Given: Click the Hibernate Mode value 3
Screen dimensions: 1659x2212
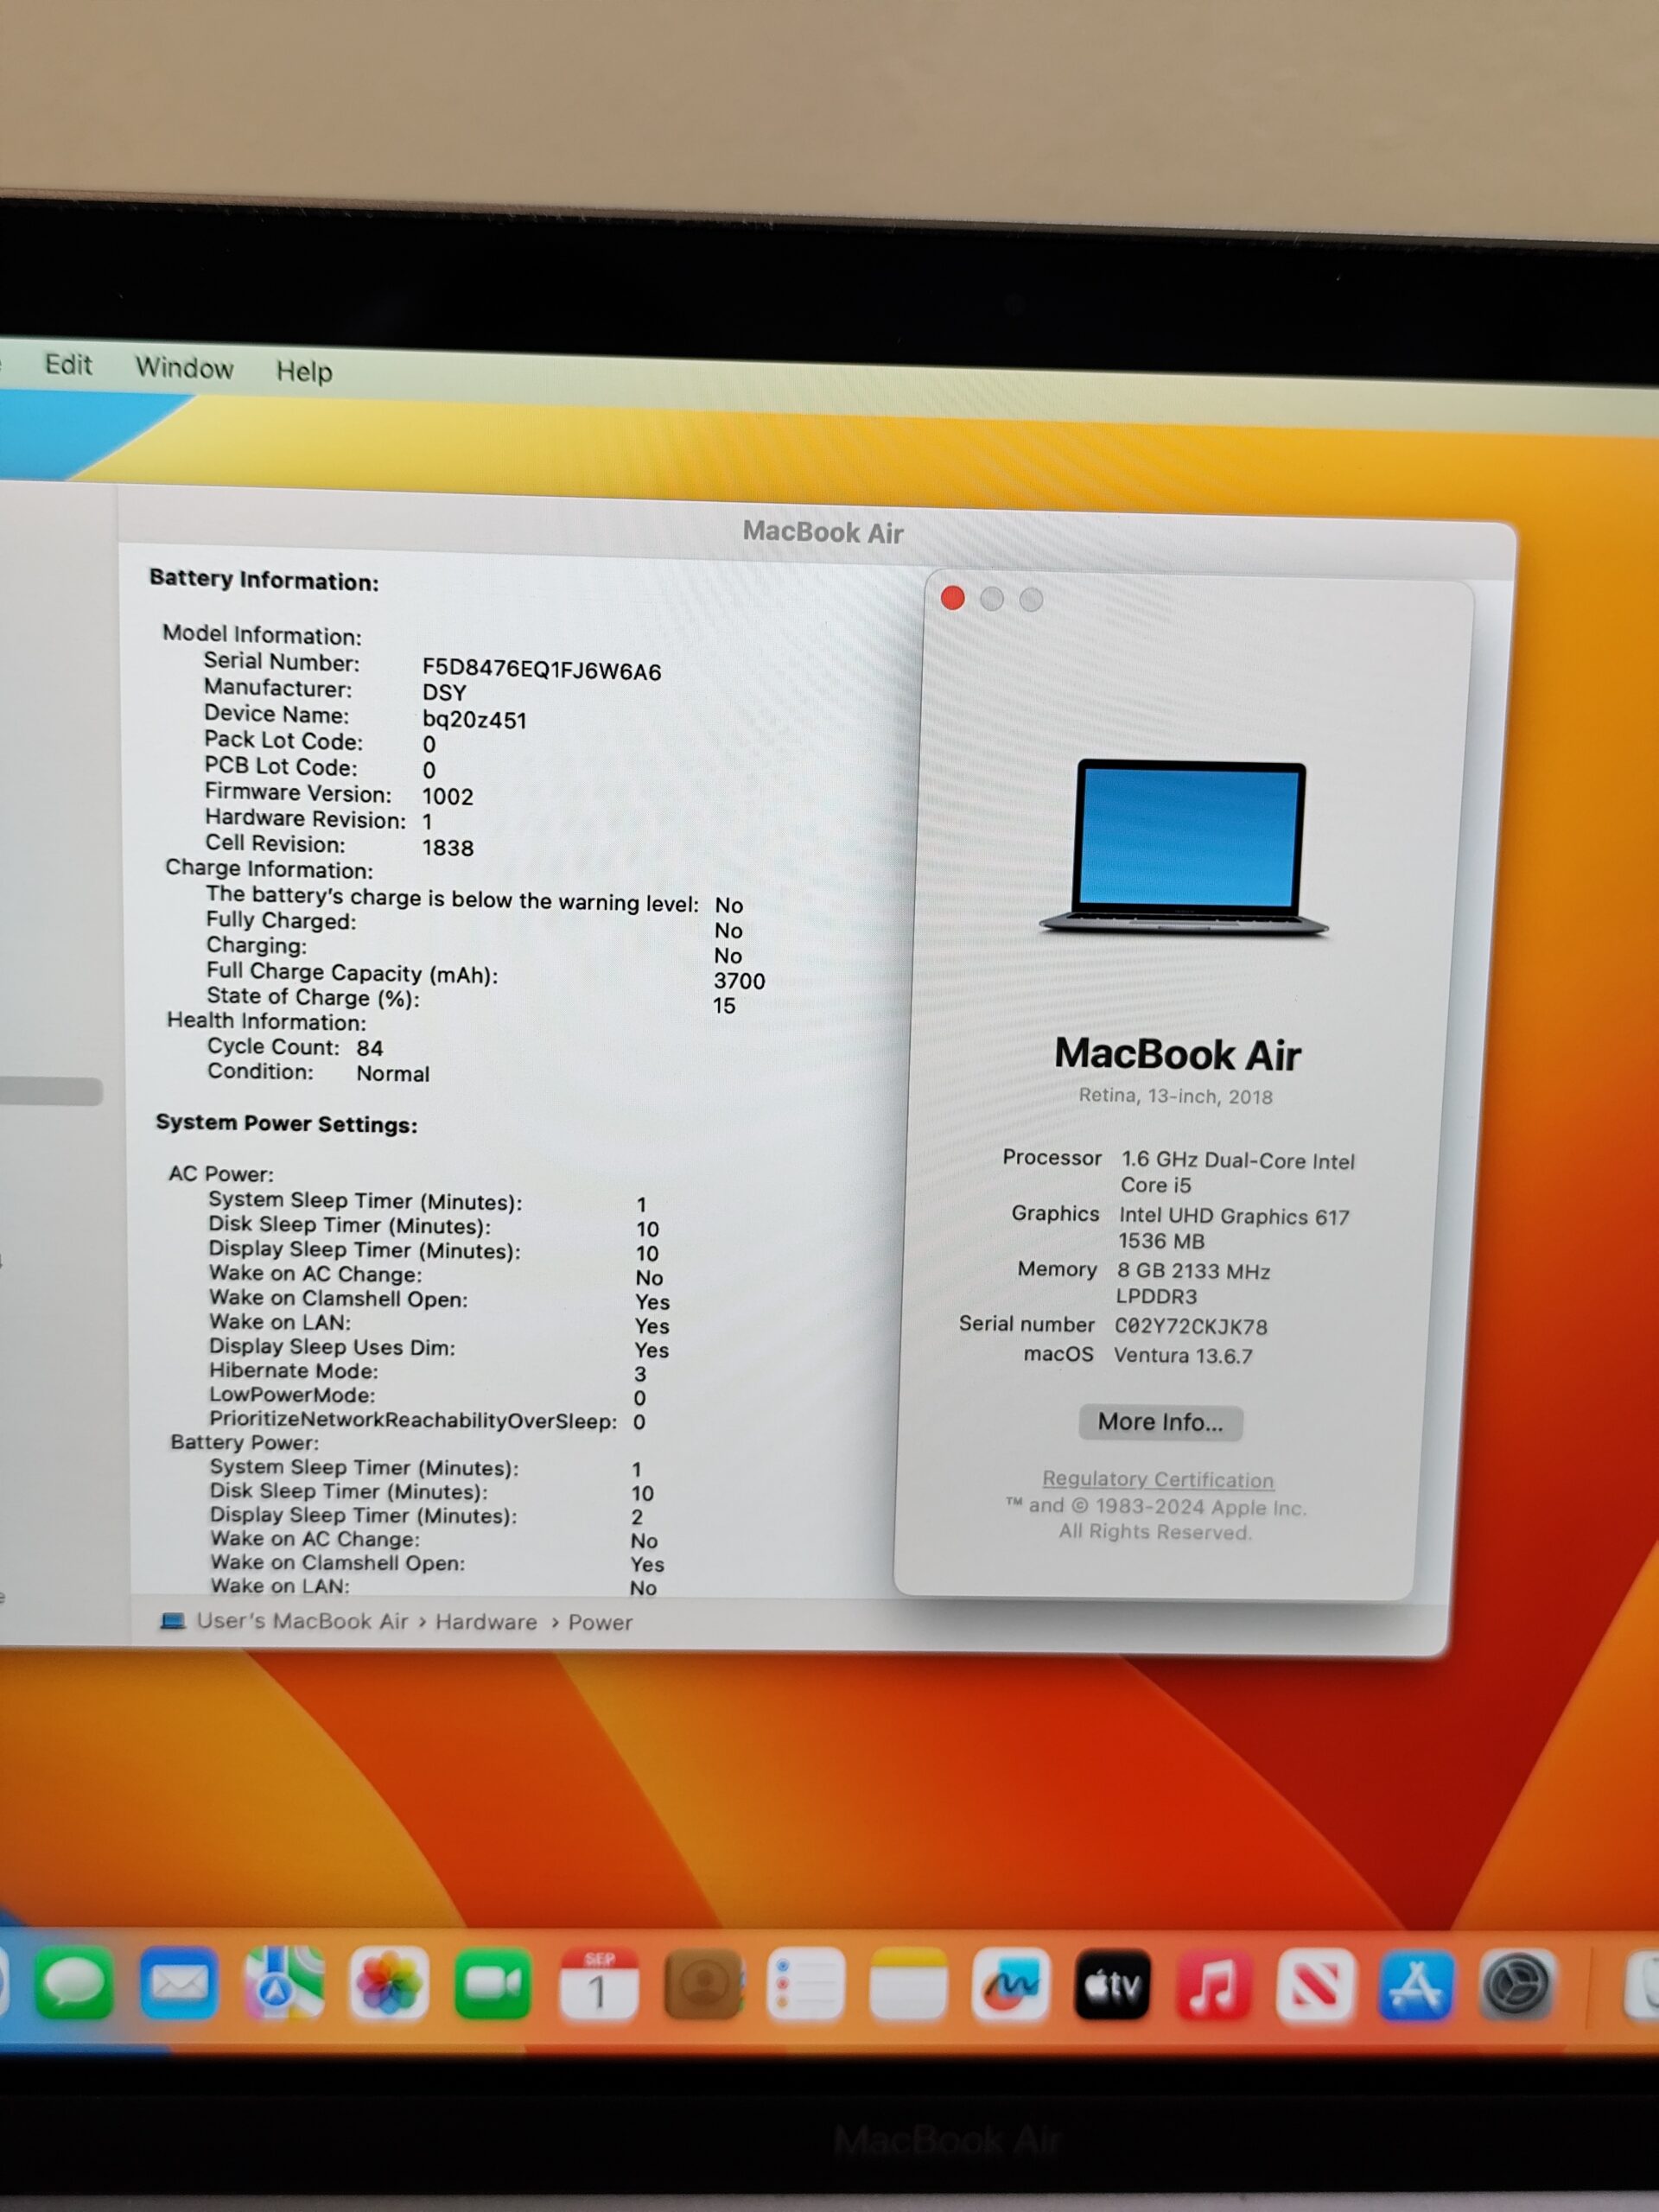Looking at the screenshot, I should pos(640,1374).
